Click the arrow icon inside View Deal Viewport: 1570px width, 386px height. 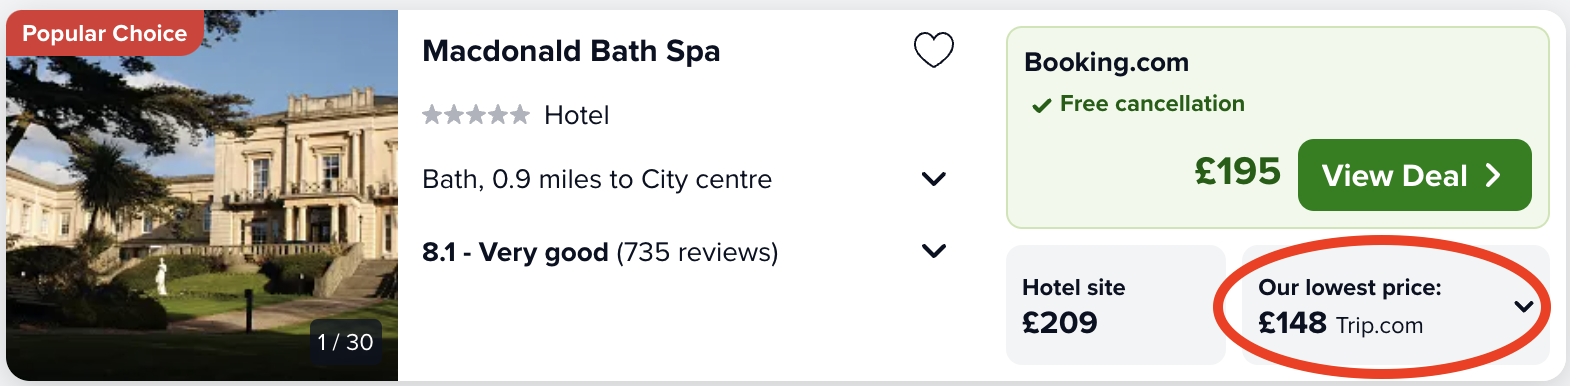(x=1493, y=175)
